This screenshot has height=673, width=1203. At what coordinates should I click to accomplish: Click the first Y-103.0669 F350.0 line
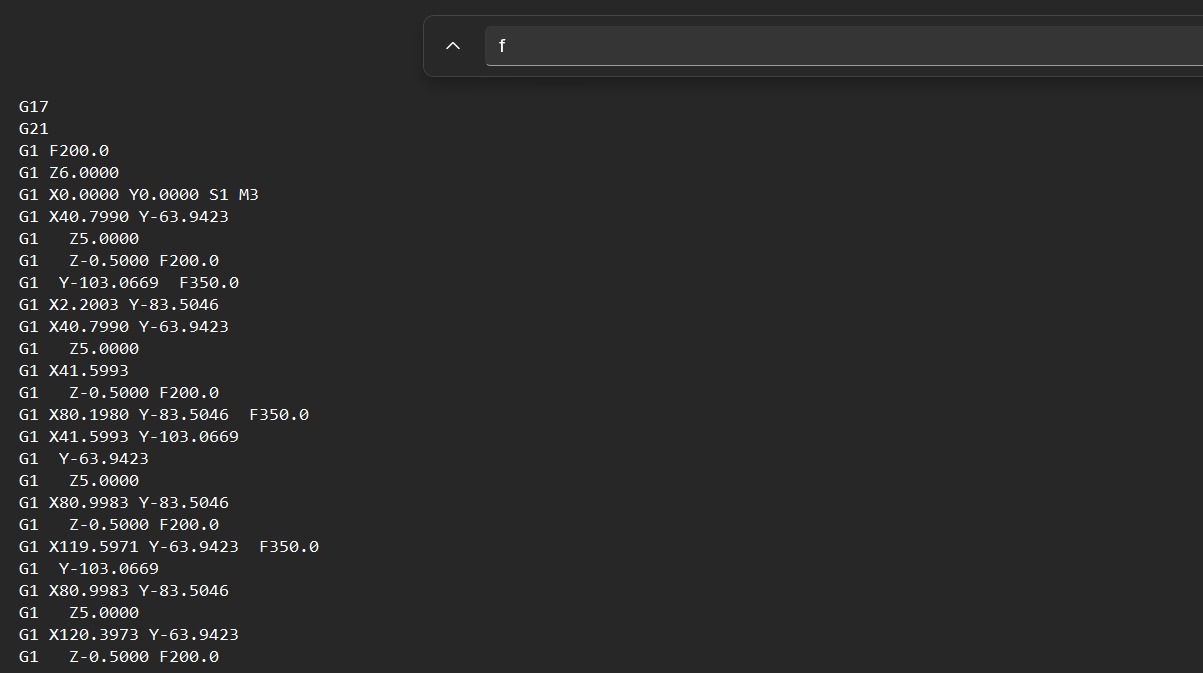pos(148,283)
